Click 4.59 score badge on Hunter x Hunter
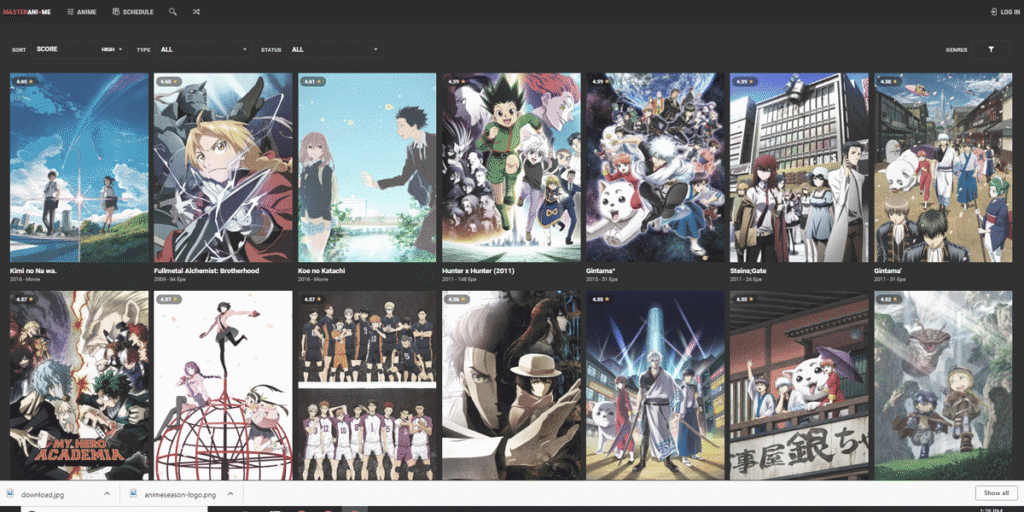This screenshot has width=1024, height=512. (x=456, y=82)
